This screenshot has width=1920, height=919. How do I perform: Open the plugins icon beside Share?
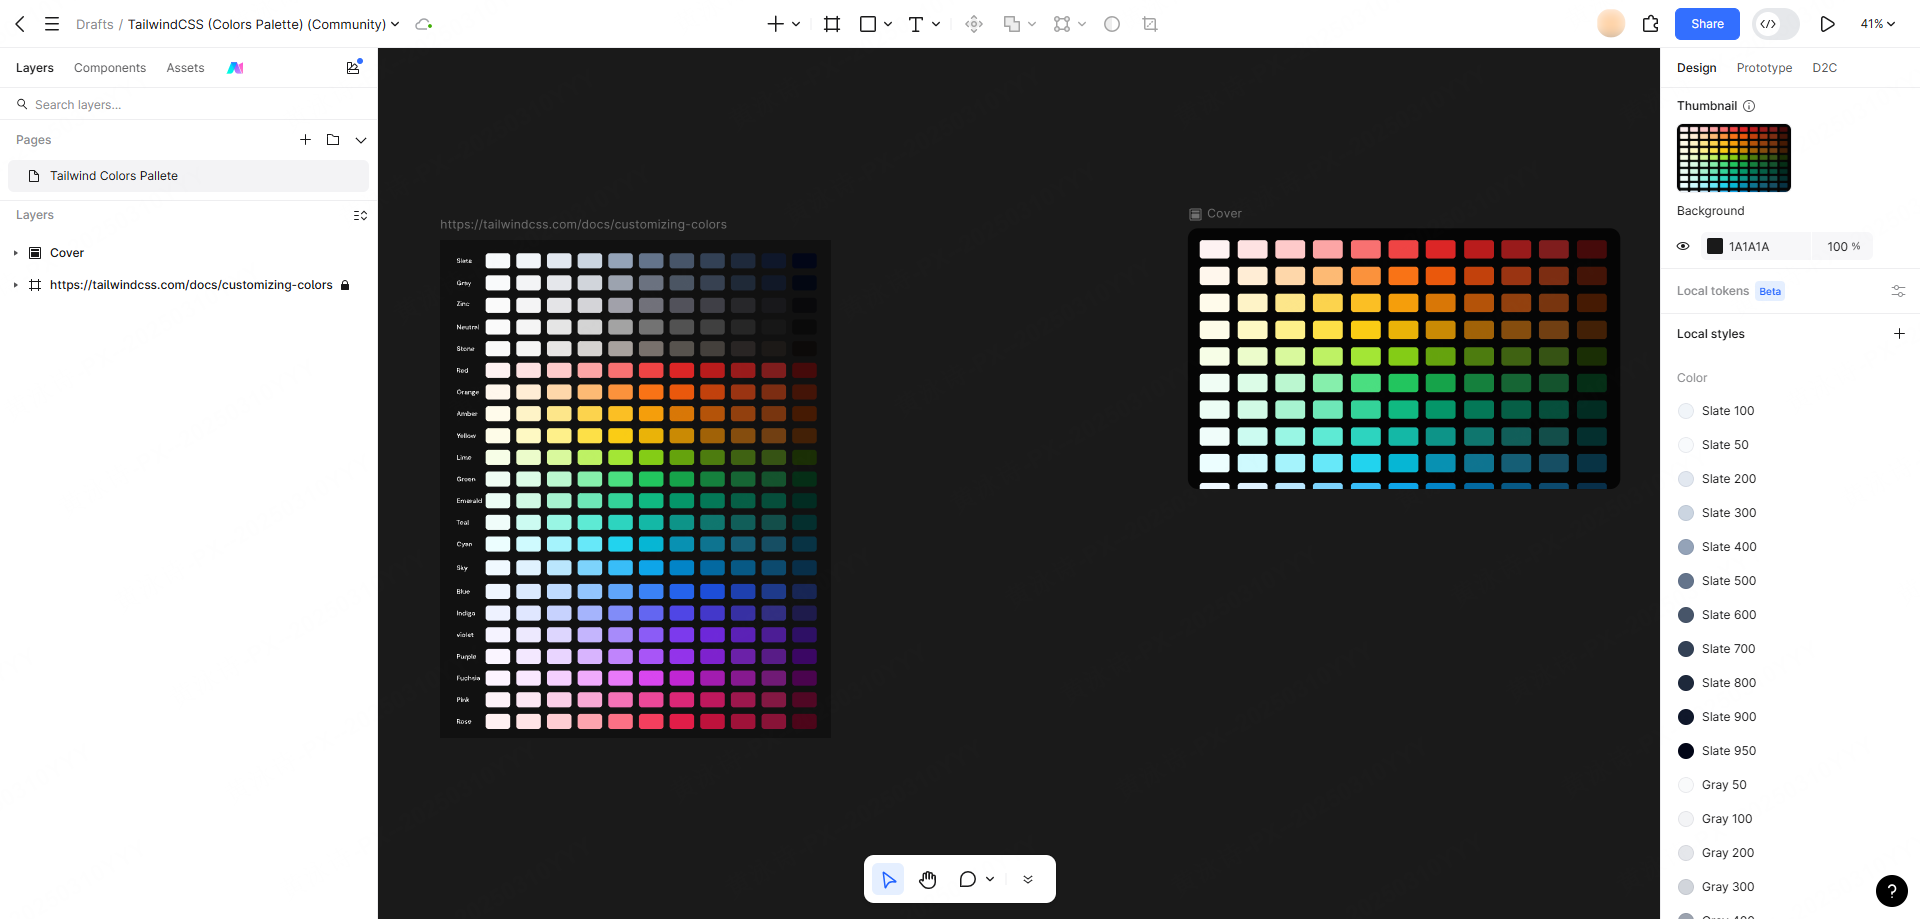(1651, 24)
